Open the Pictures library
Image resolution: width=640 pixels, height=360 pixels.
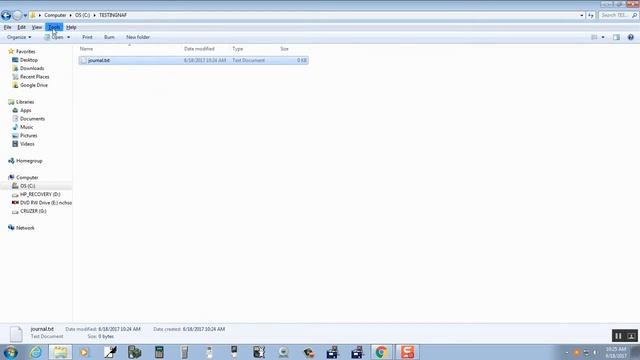pyautogui.click(x=25, y=136)
